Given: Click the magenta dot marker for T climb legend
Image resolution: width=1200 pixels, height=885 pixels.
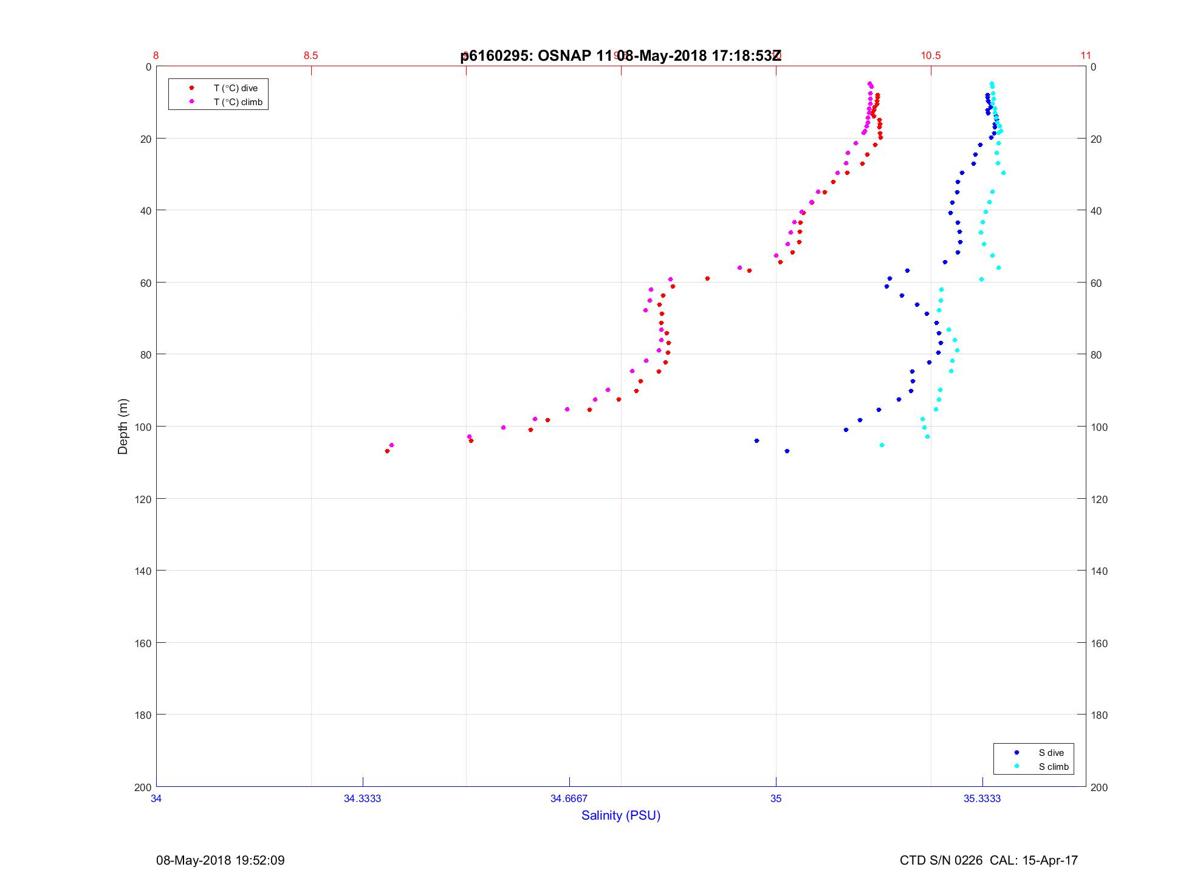Looking at the screenshot, I should click(x=191, y=102).
